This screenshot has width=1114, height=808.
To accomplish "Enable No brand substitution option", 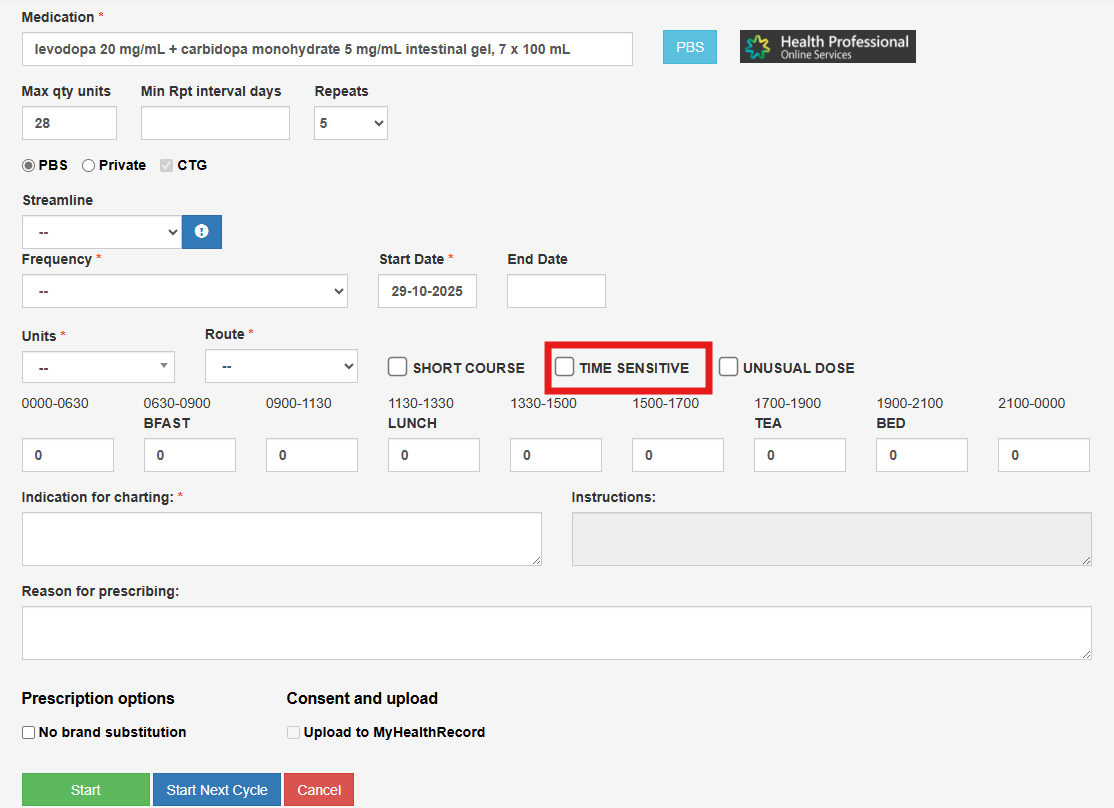I will point(29,732).
